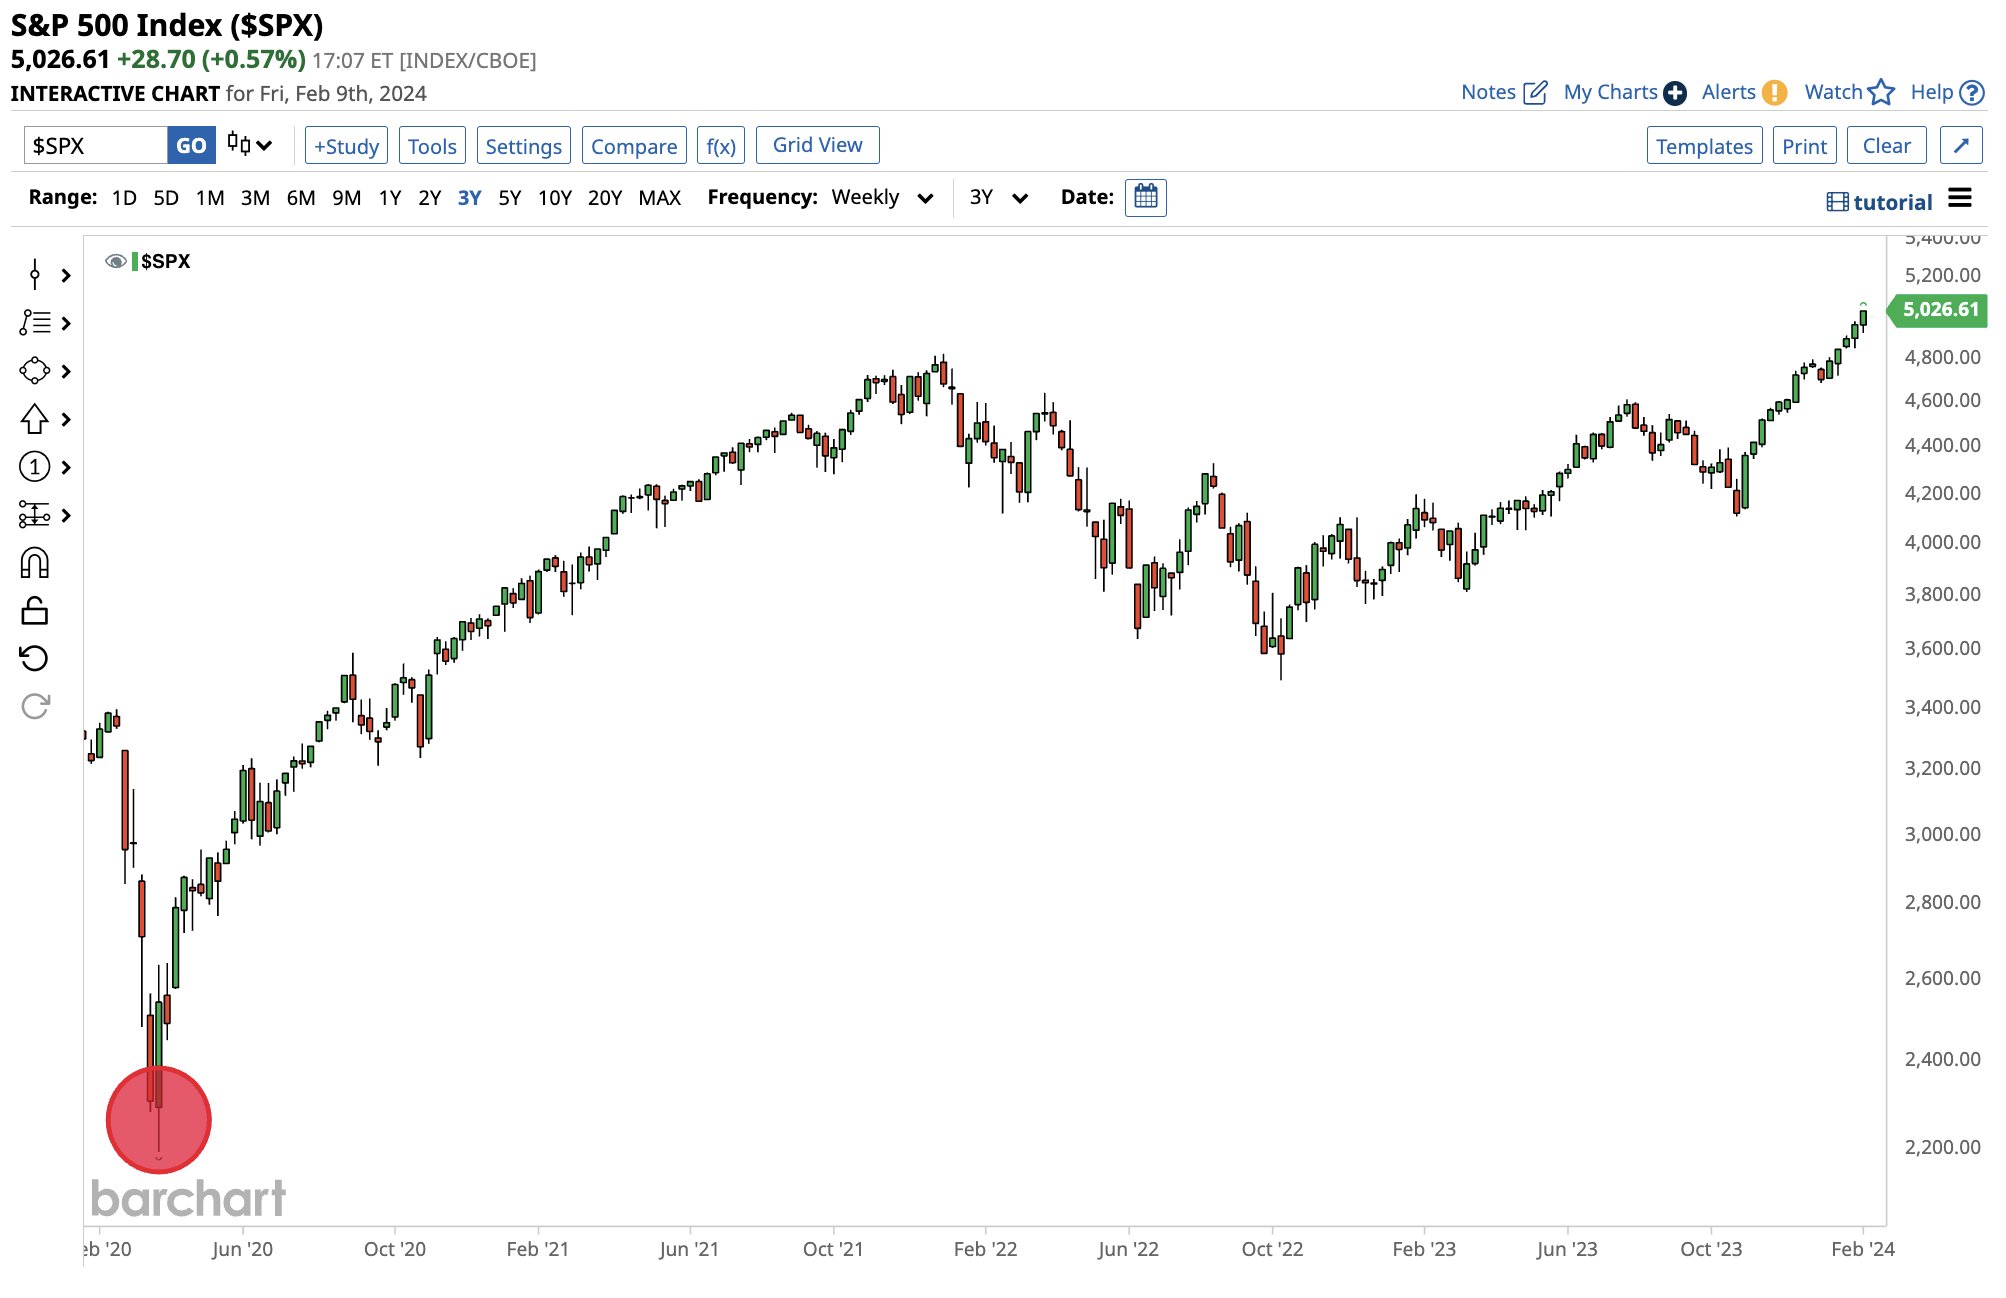Select the active 3Y range

pos(470,197)
